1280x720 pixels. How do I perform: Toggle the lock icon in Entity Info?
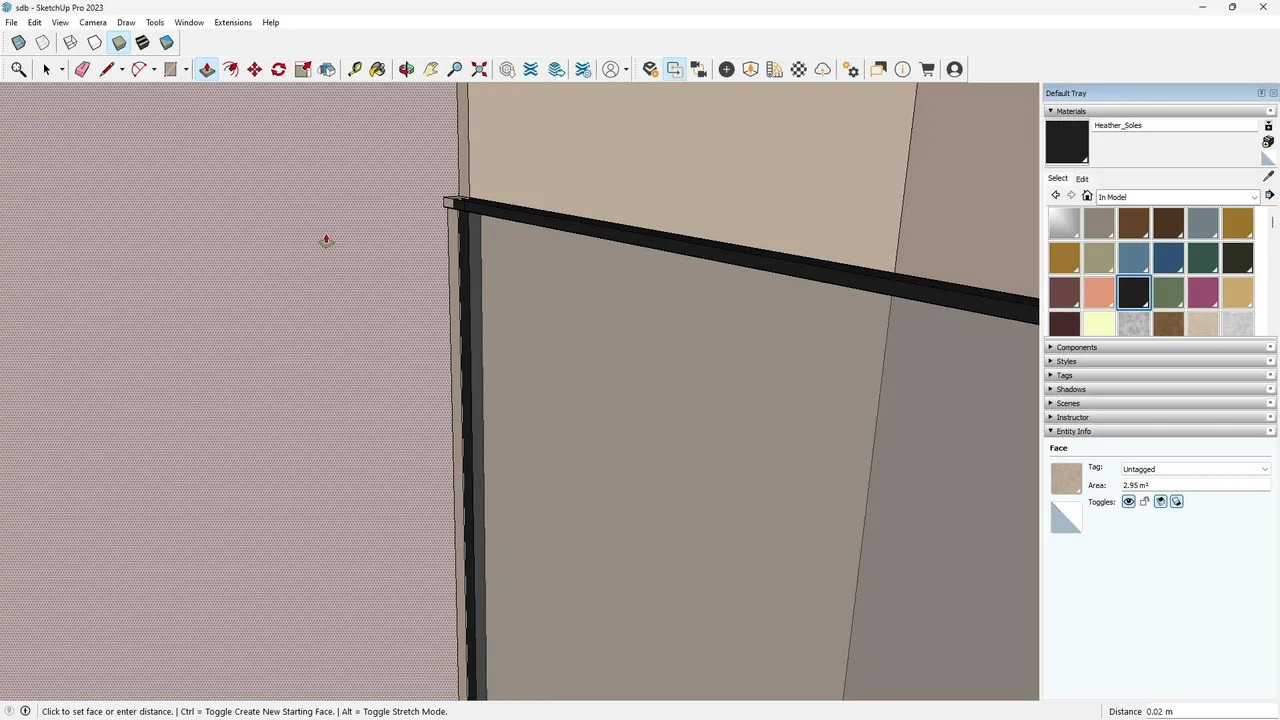coord(1144,501)
